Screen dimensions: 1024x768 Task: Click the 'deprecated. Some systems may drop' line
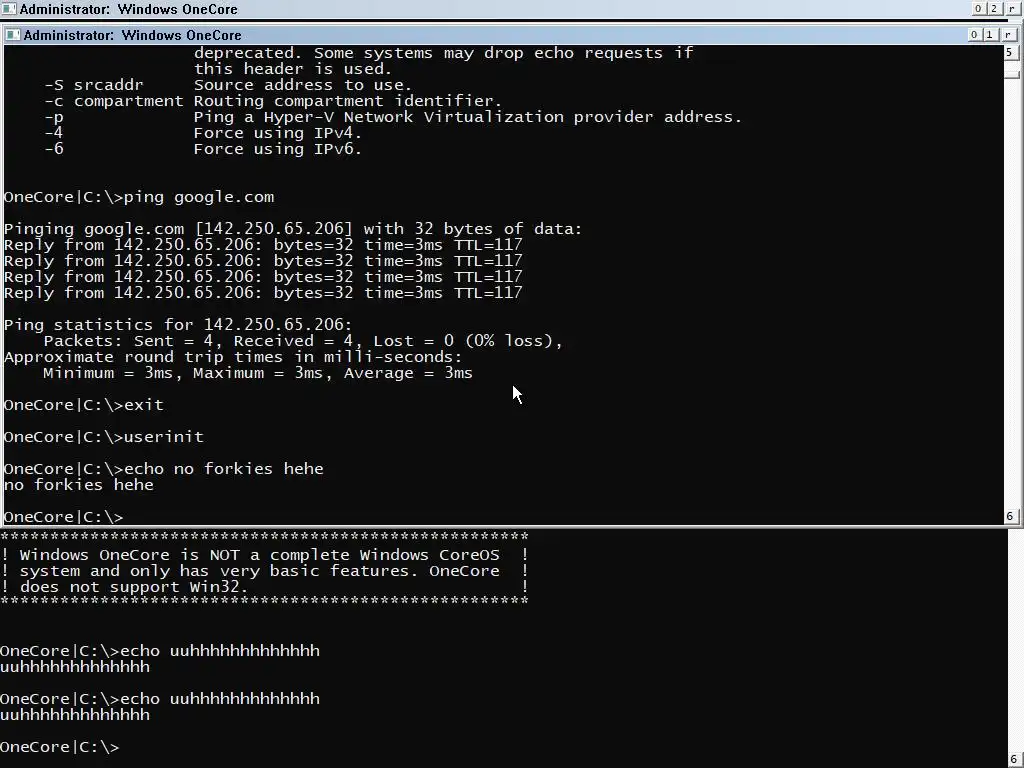click(x=443, y=53)
